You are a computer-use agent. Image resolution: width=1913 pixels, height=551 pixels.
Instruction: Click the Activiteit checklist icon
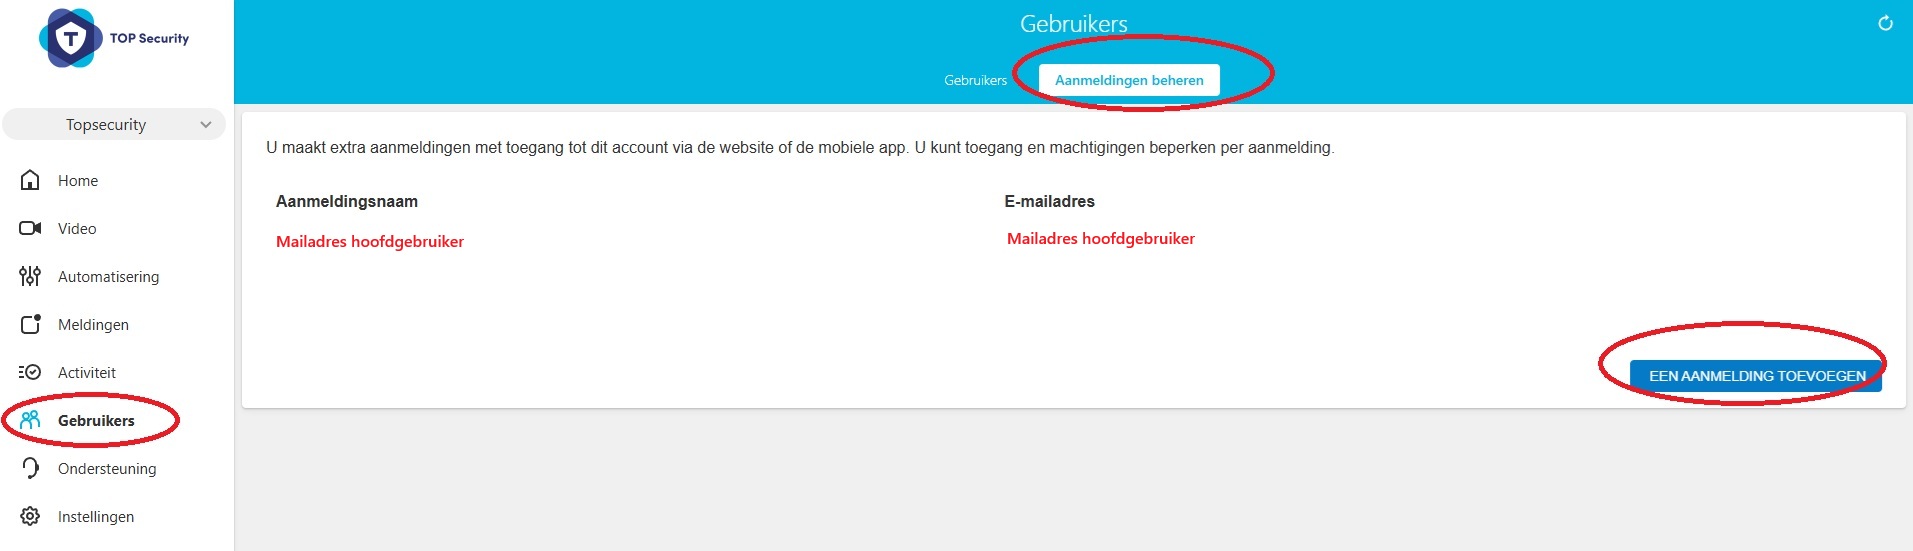point(30,372)
